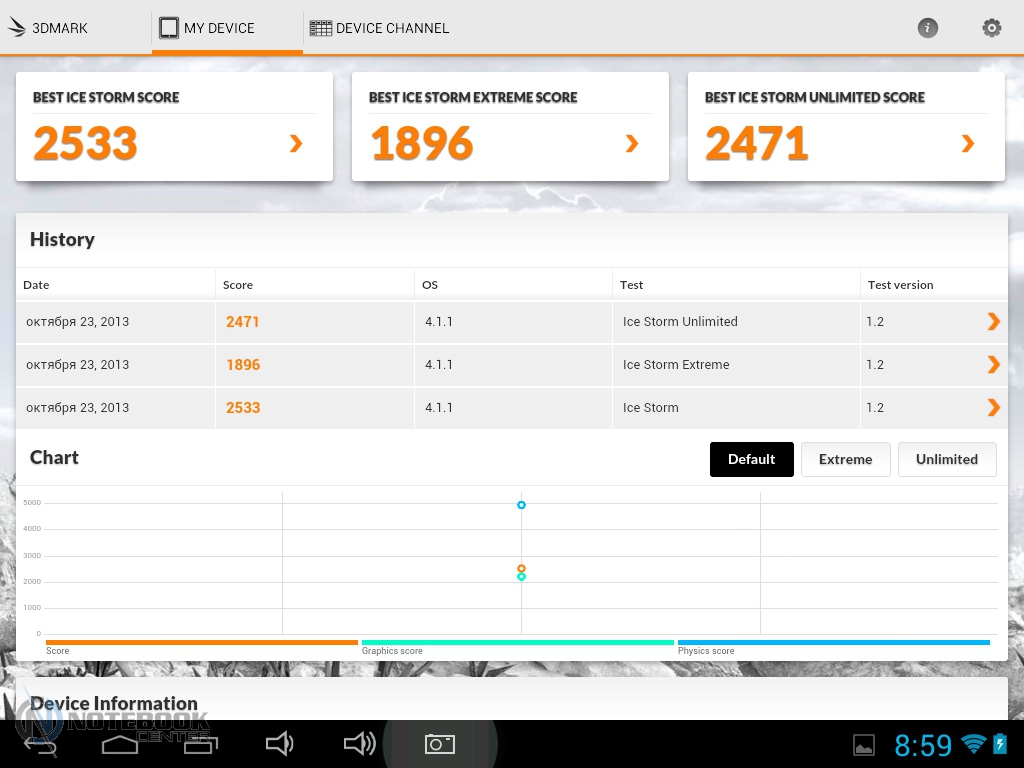This screenshot has height=768, width=1024.
Task: Click the green Graphics score legend bar
Action: (x=517, y=643)
